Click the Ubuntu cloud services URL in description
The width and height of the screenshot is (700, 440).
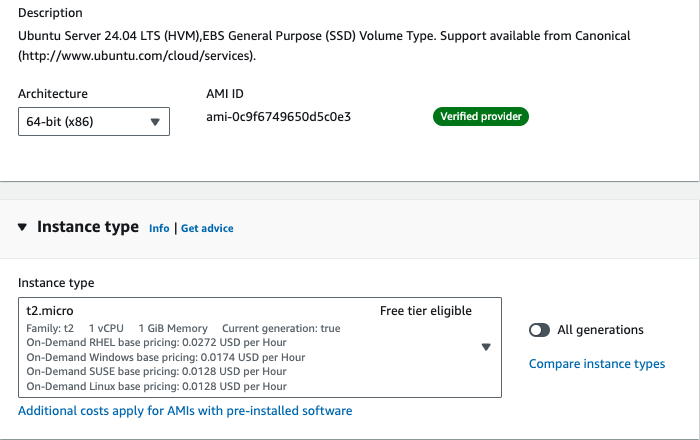(137, 55)
